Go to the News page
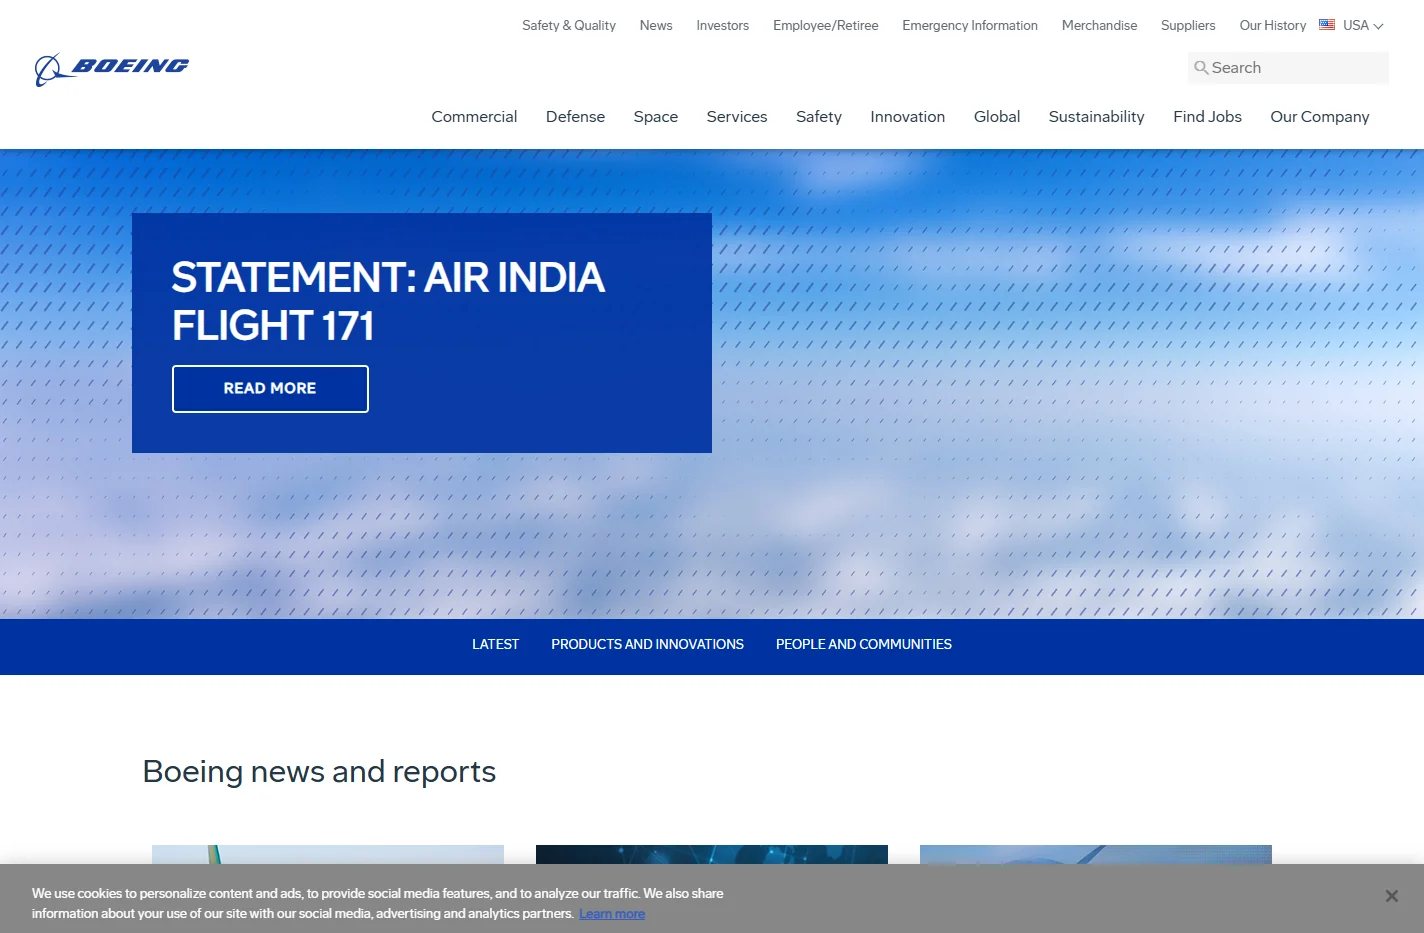1424x933 pixels. [x=656, y=25]
